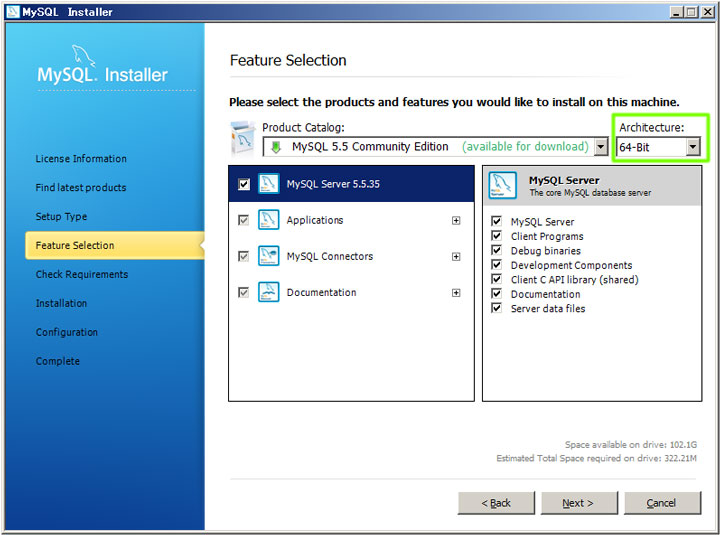
Task: Click the green download arrow icon in catalog
Action: pyautogui.click(x=276, y=147)
